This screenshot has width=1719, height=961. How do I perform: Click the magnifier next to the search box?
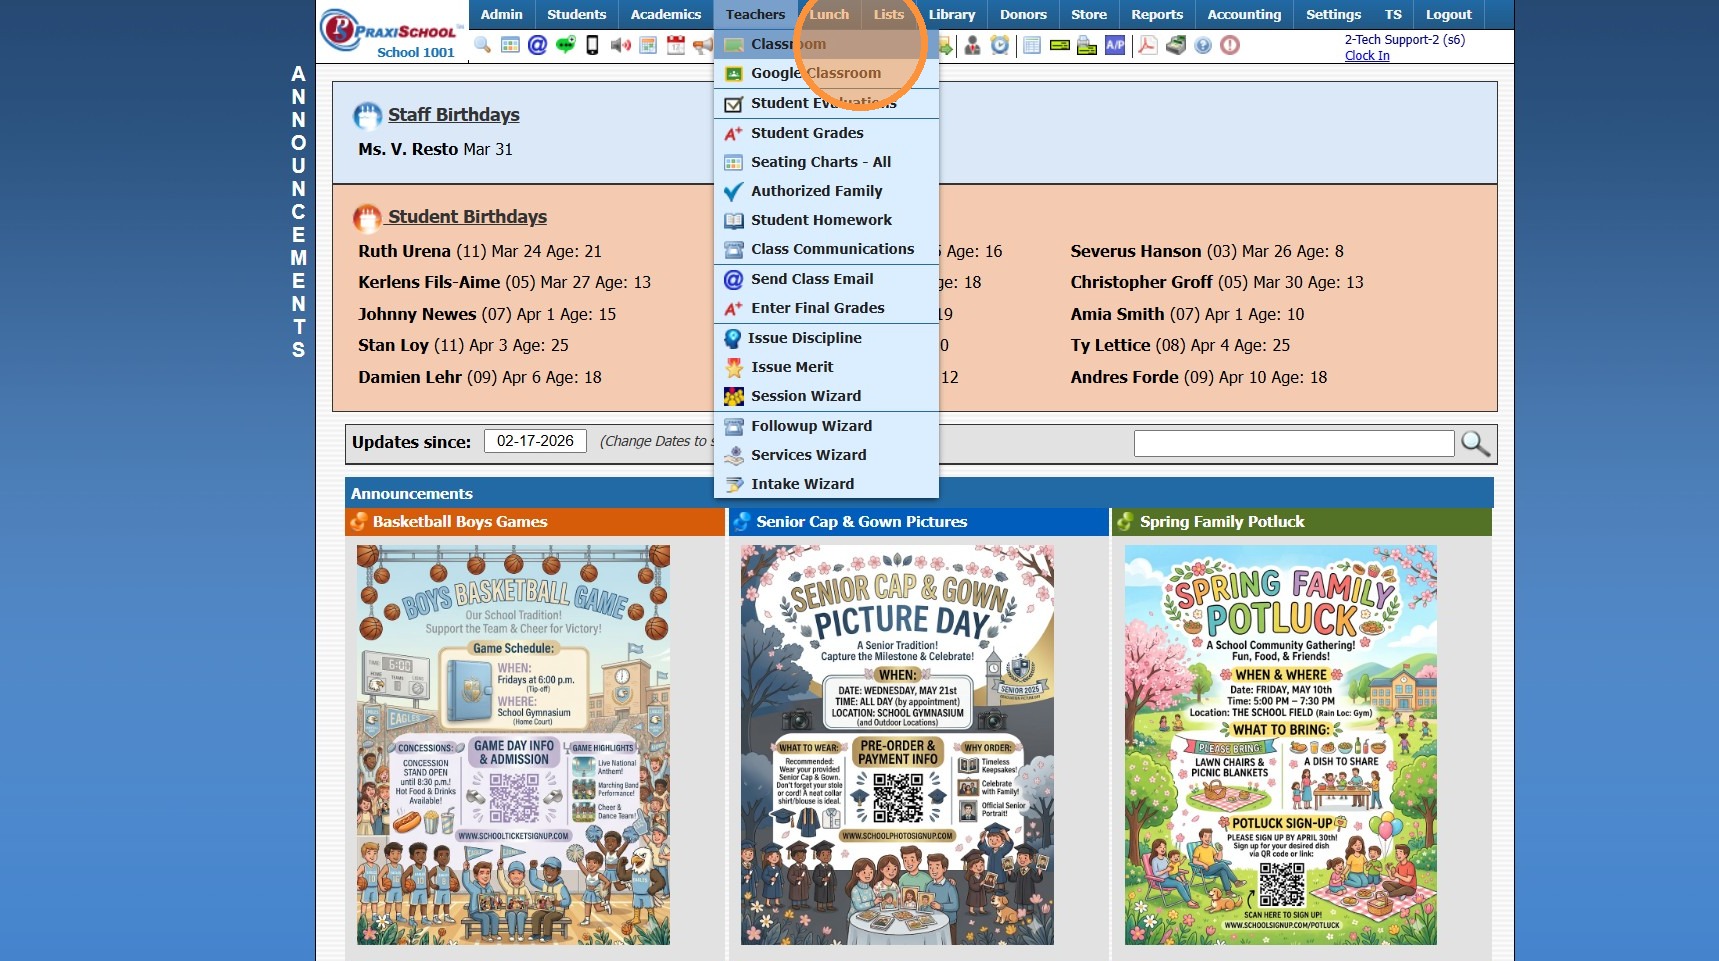(x=1476, y=443)
